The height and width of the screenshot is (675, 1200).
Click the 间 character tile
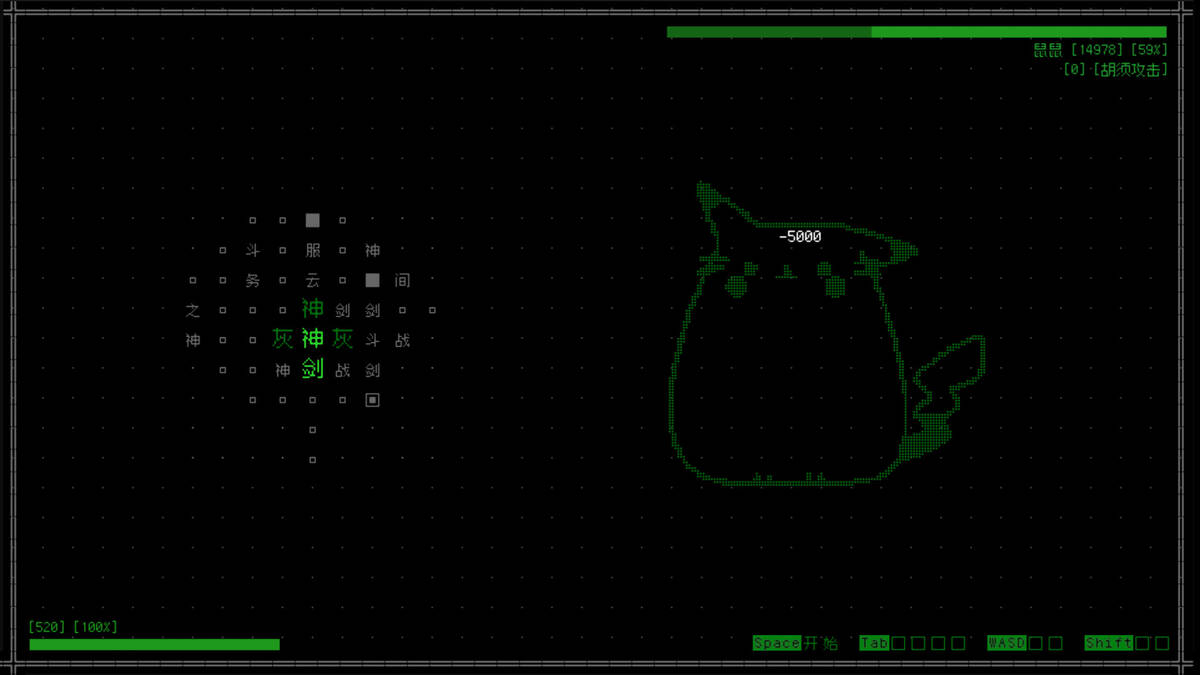click(x=402, y=281)
